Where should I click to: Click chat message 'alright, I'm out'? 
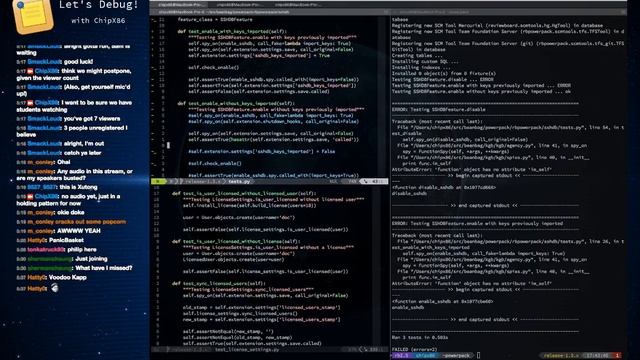coord(84,144)
